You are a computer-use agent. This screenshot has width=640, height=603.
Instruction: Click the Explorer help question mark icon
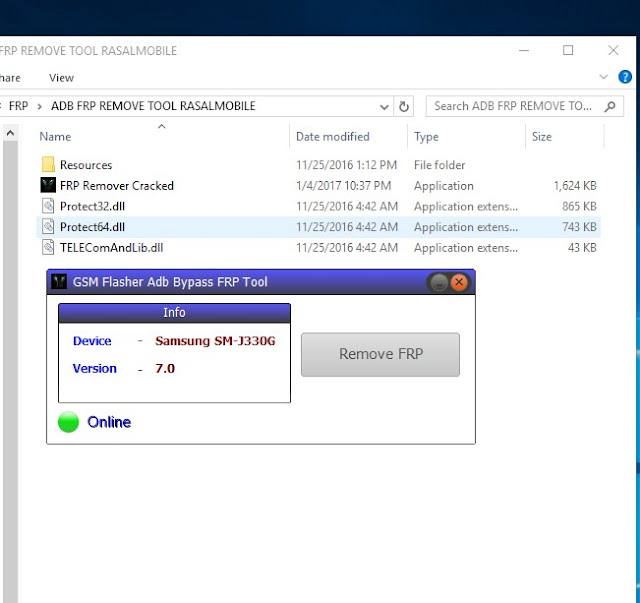(625, 77)
